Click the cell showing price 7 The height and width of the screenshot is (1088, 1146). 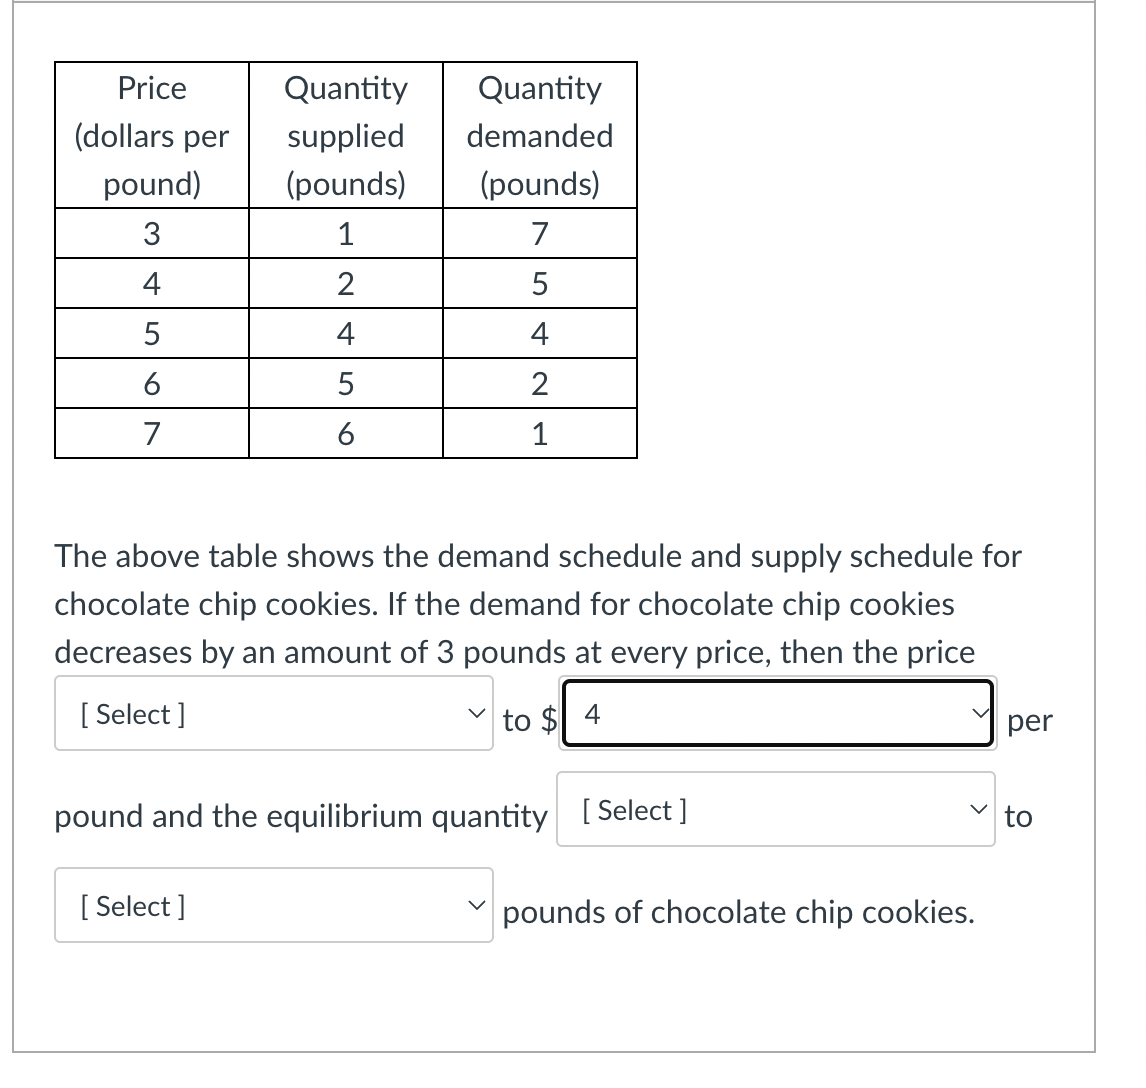(151, 433)
